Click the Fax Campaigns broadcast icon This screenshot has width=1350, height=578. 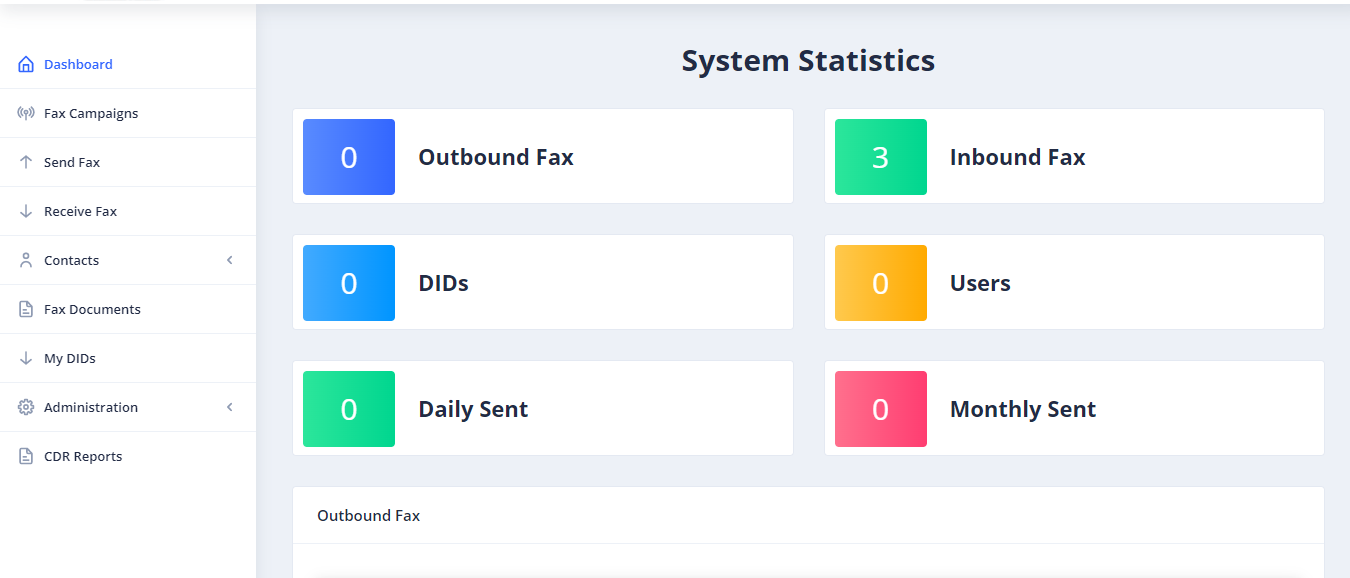26,113
